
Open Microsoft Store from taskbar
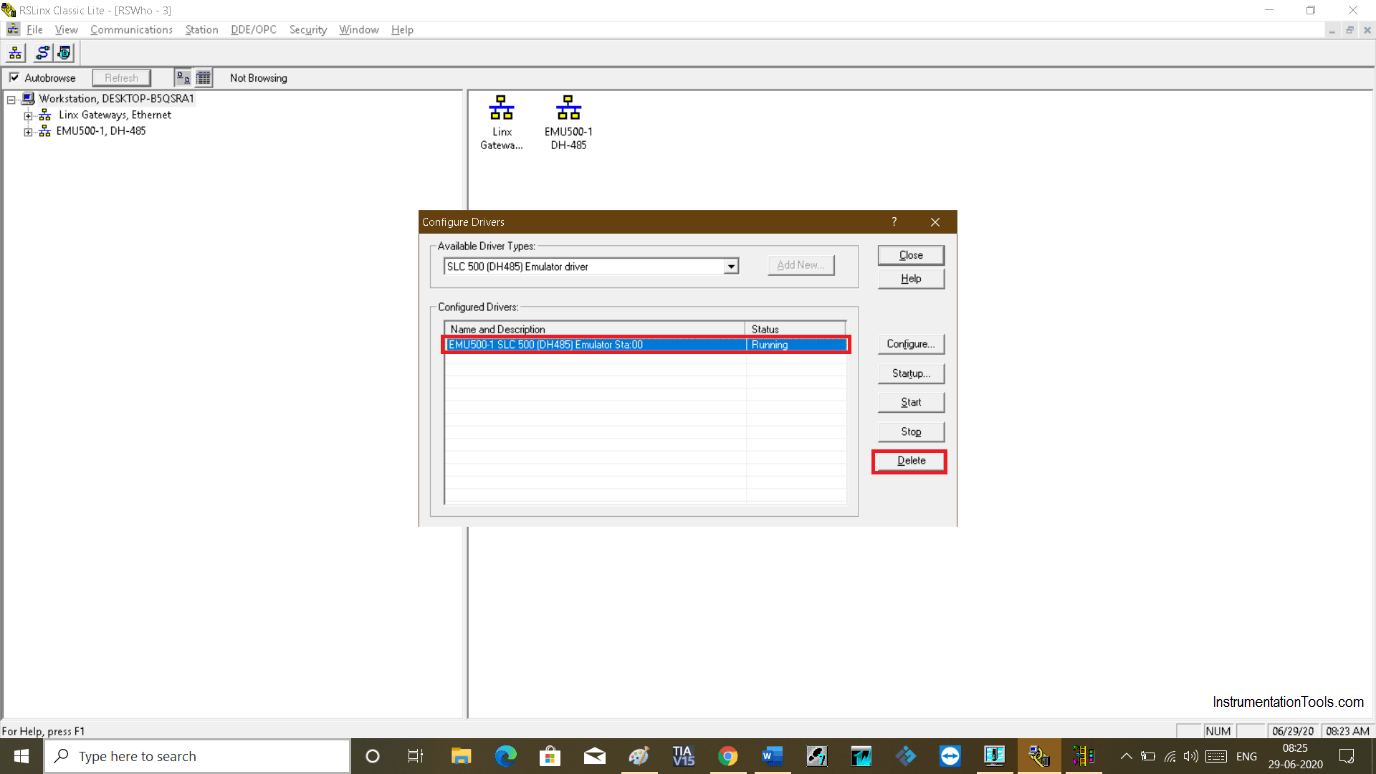pos(550,756)
